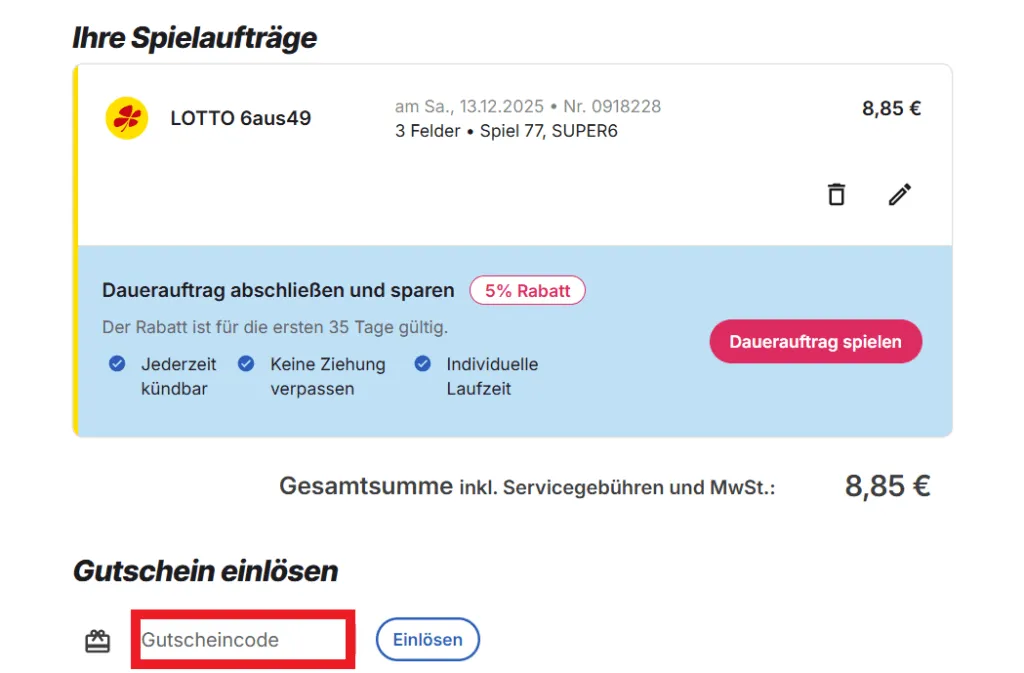Click the gift voucher icon
The height and width of the screenshot is (673, 1024).
pyautogui.click(x=97, y=639)
